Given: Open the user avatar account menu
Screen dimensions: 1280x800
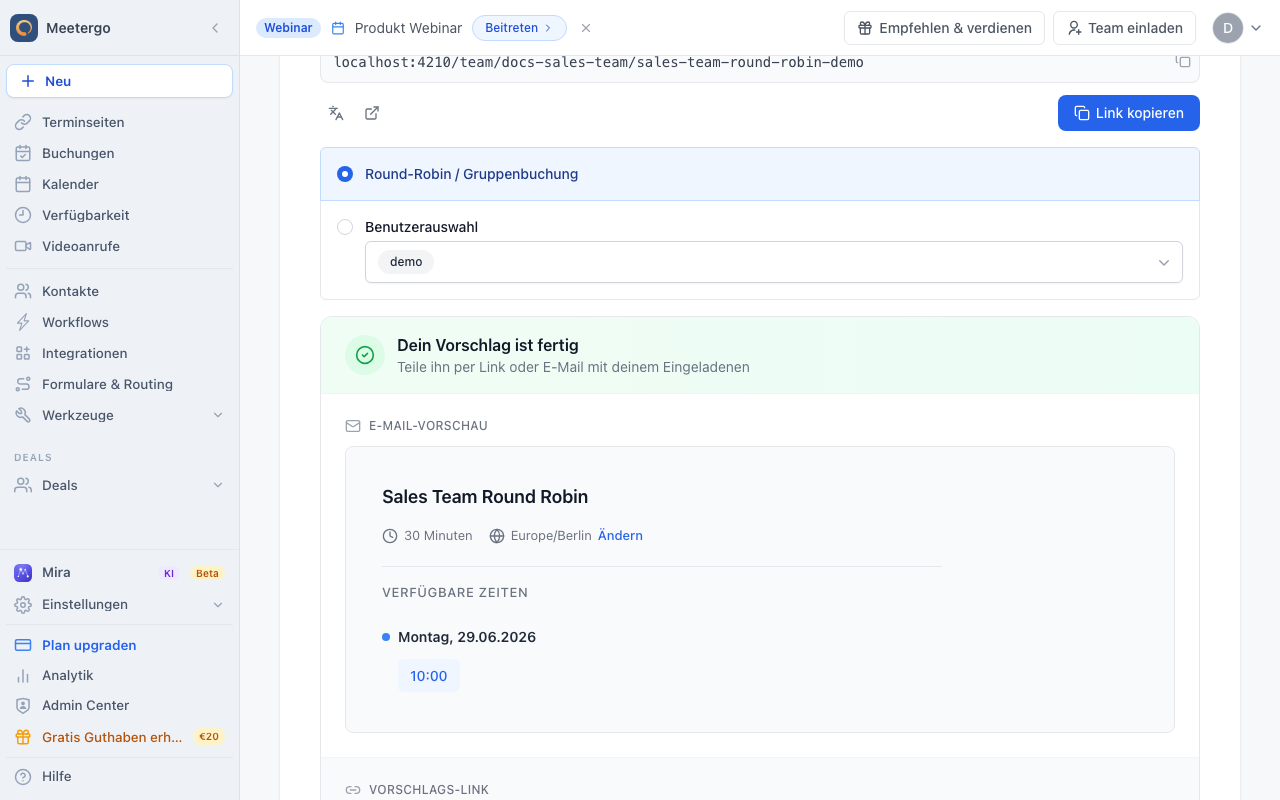Looking at the screenshot, I should (1237, 28).
